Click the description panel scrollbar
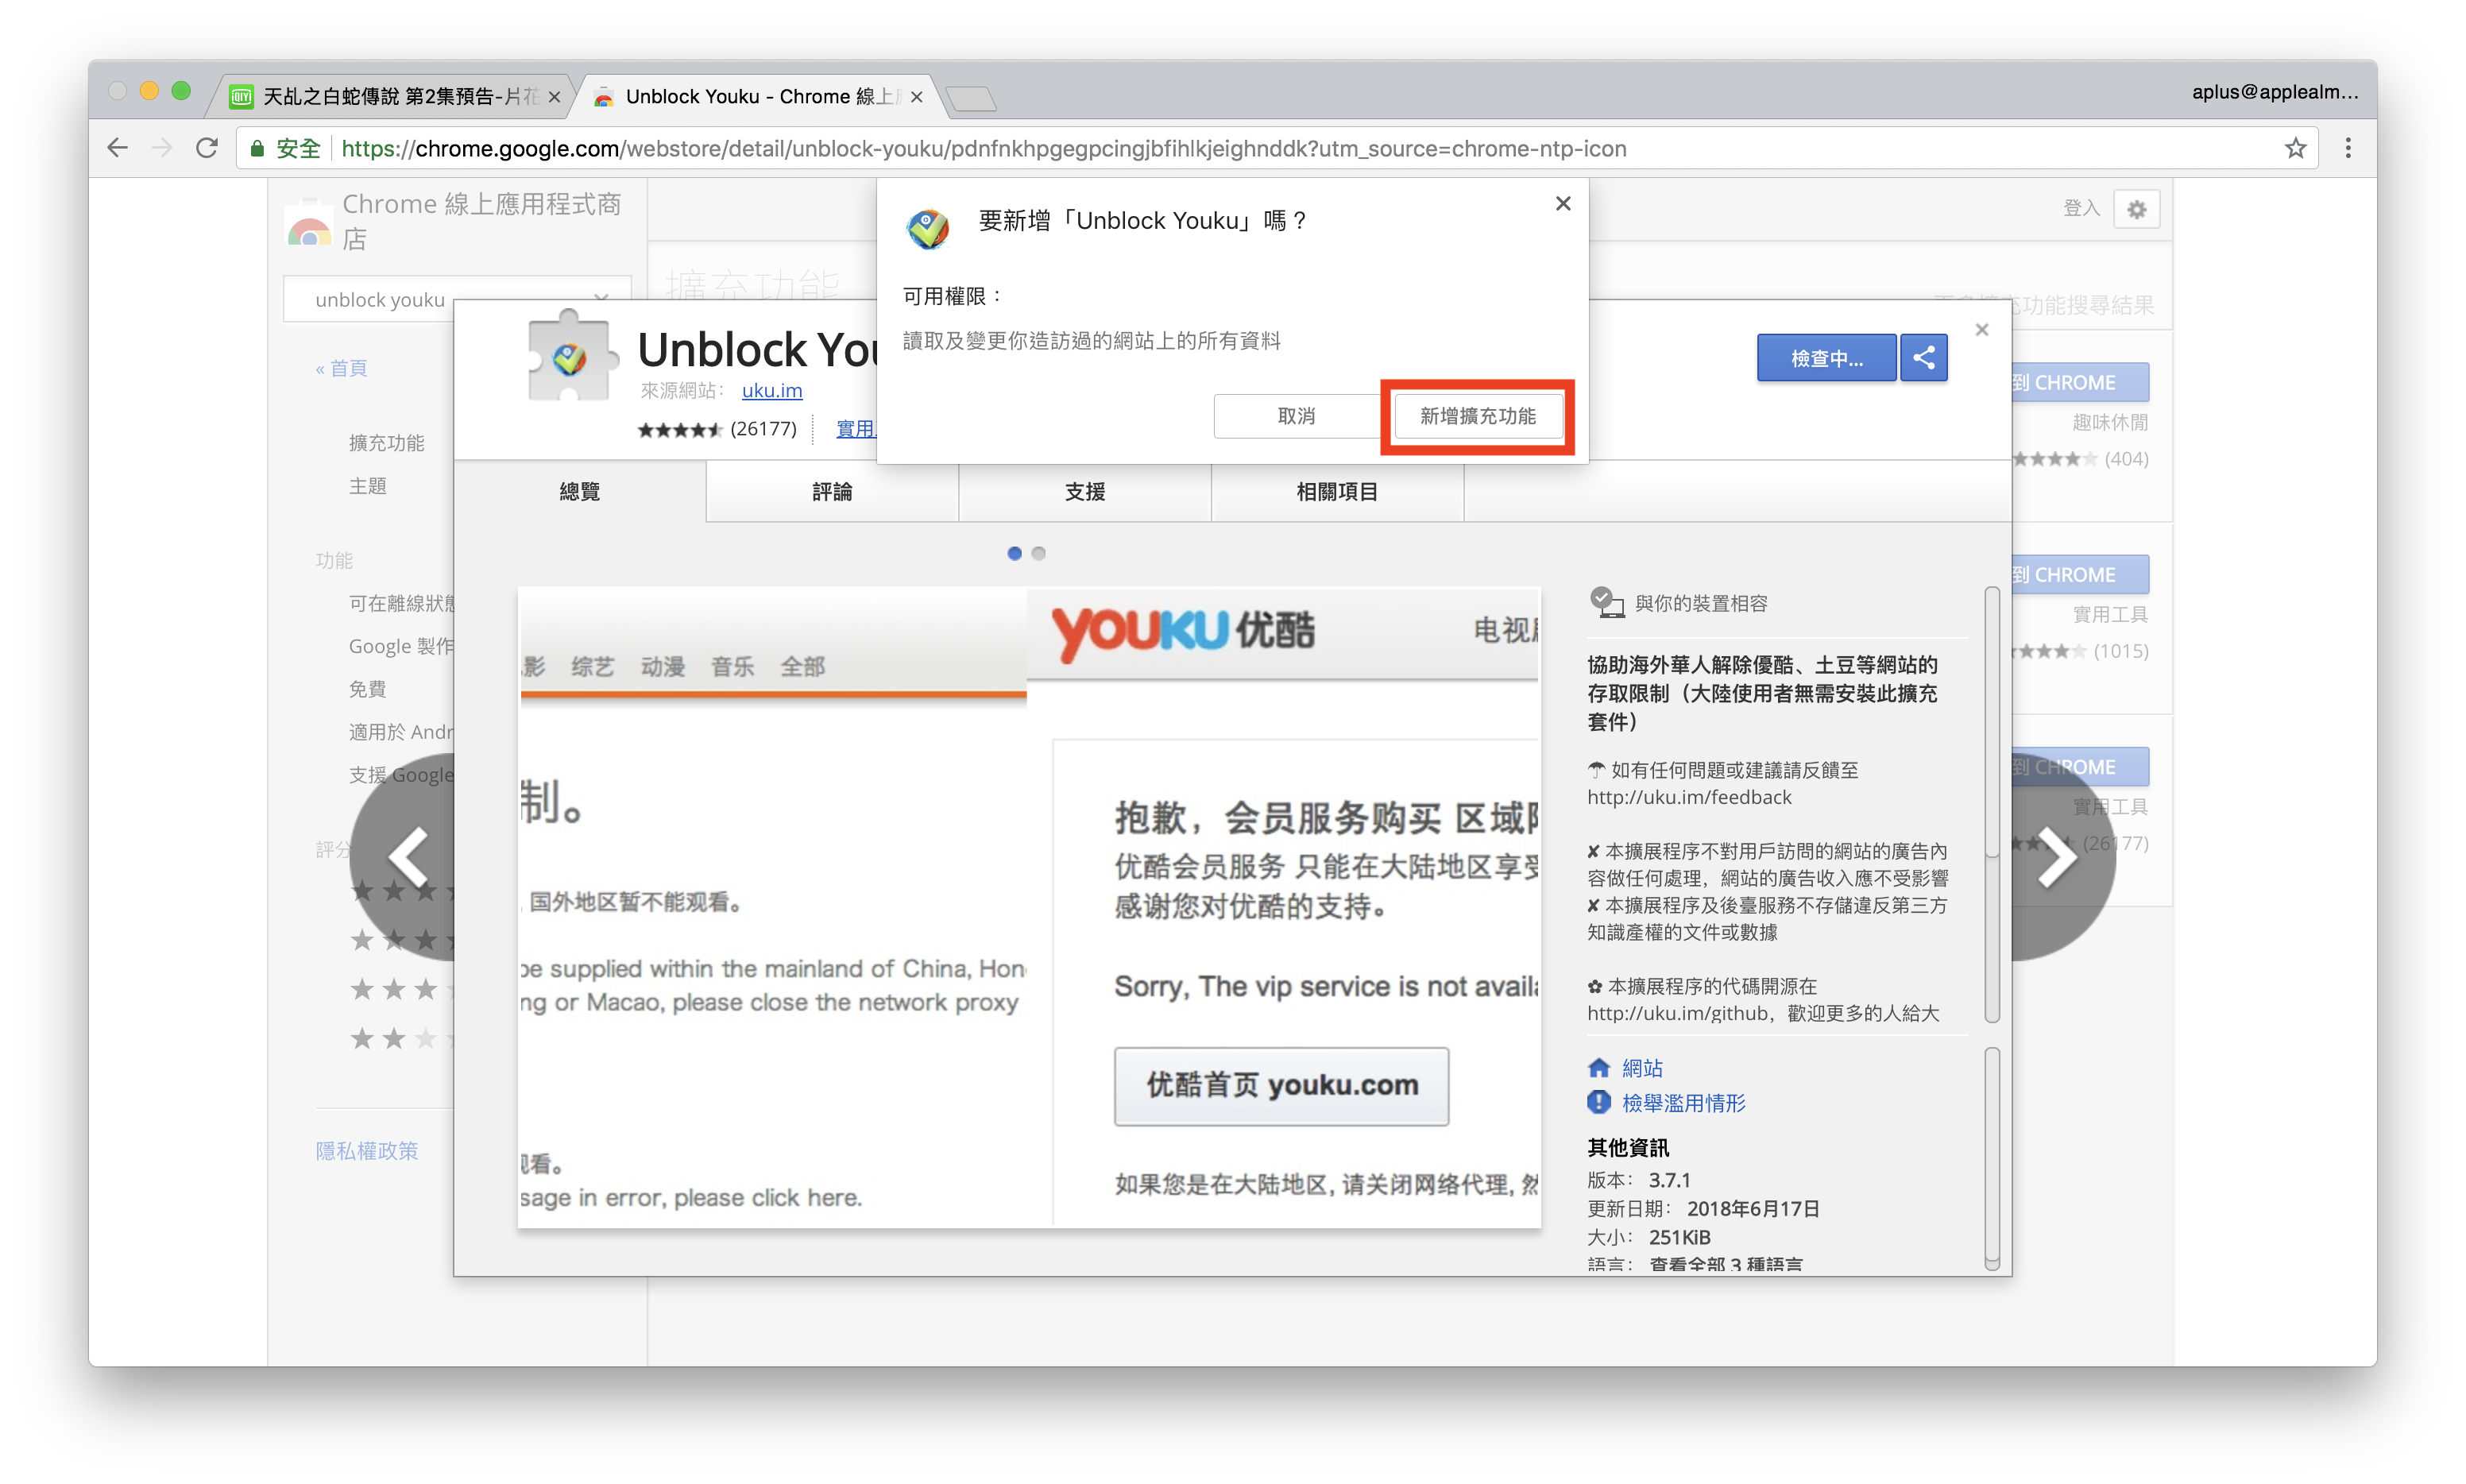 tap(1991, 805)
